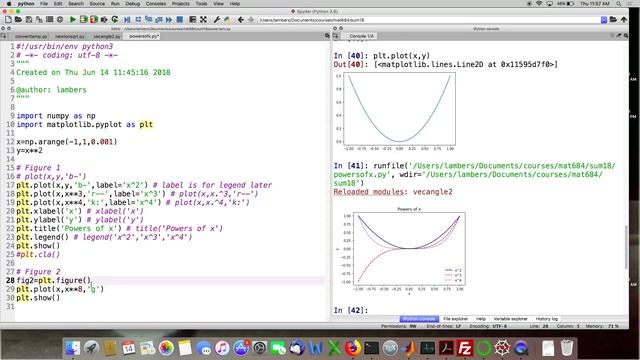Go back with left arrow
640x360 pixels.
[x=241, y=20]
